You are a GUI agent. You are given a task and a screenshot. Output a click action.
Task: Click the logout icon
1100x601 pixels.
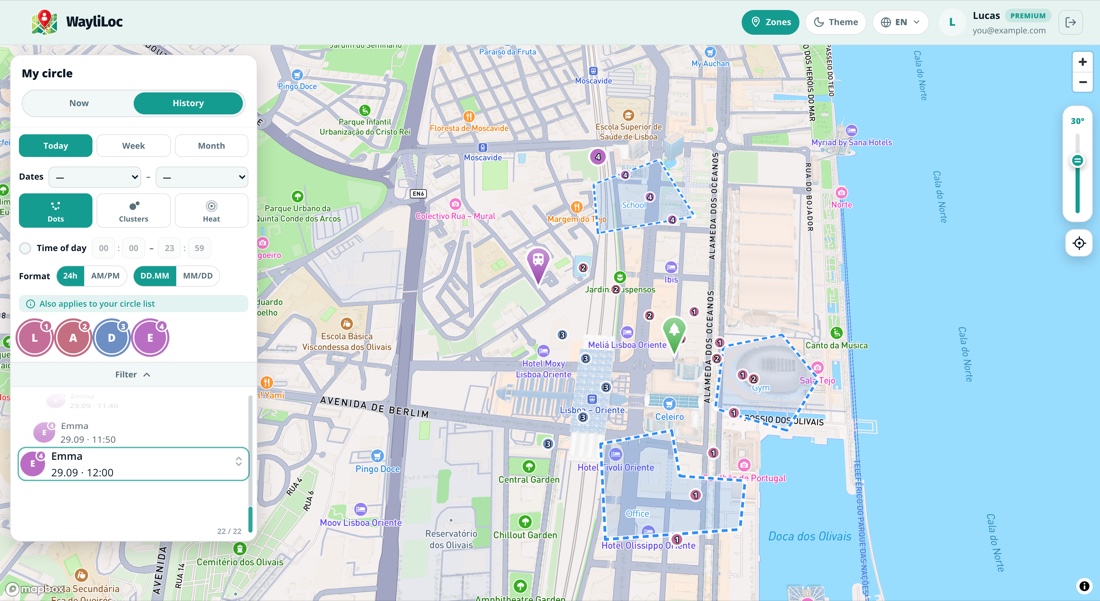(x=1071, y=22)
